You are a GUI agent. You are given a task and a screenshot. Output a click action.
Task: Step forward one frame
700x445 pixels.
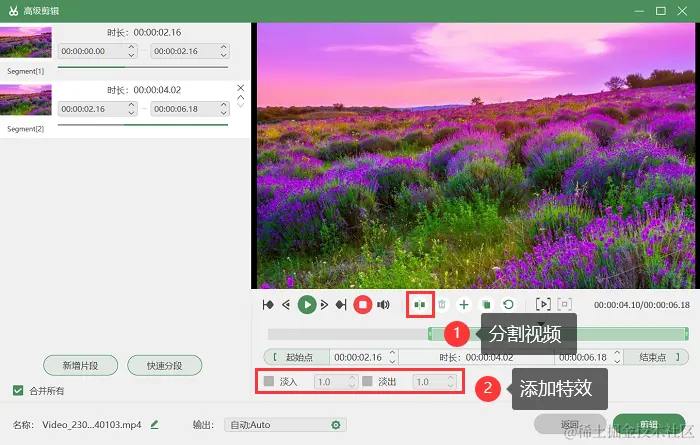tap(325, 305)
